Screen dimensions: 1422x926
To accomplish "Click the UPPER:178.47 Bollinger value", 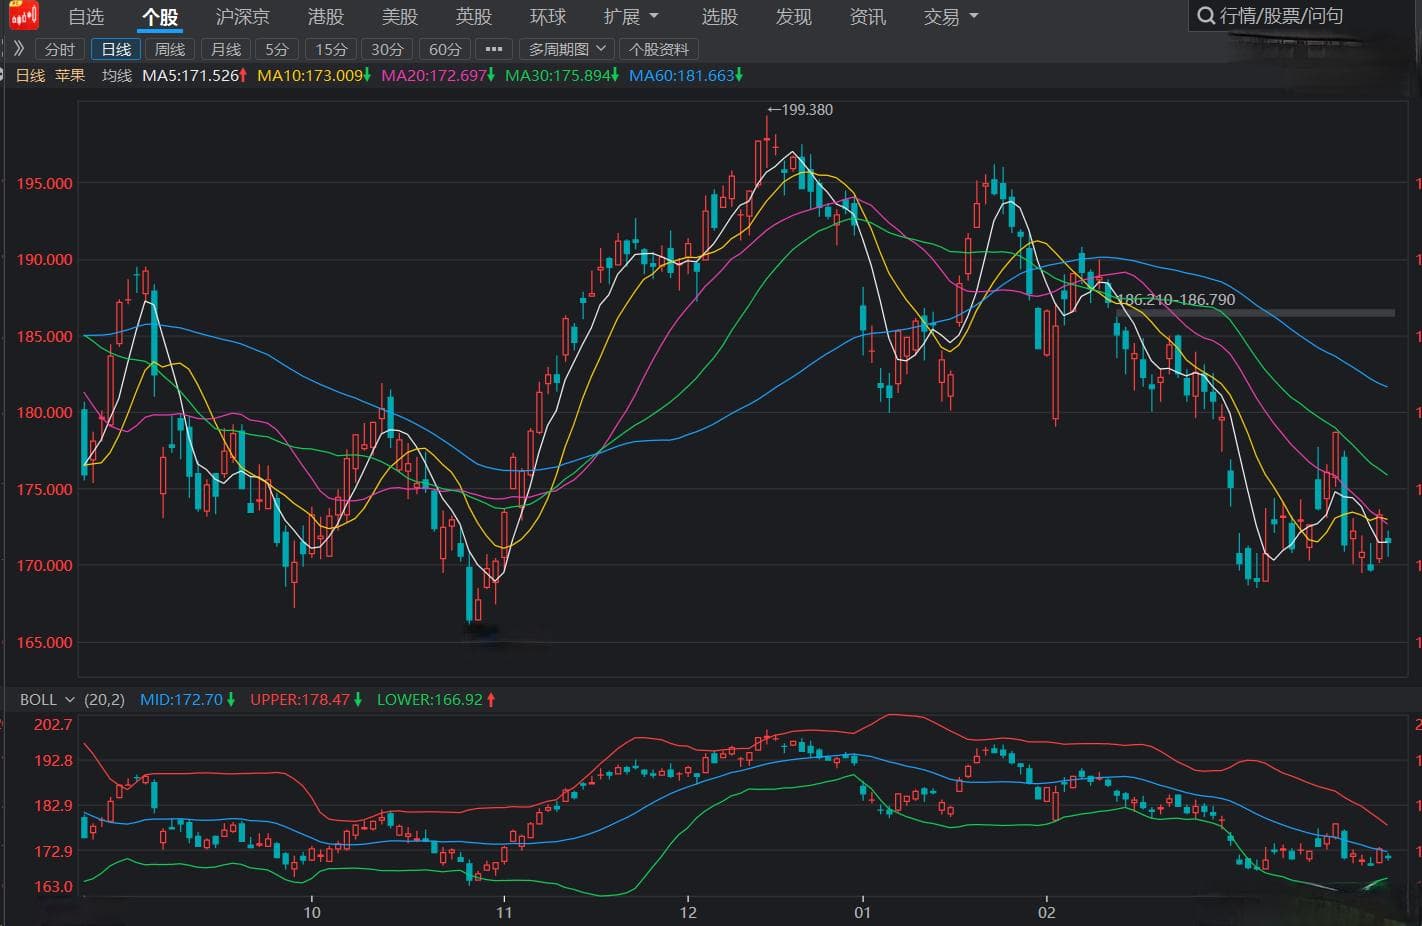I will point(306,700).
